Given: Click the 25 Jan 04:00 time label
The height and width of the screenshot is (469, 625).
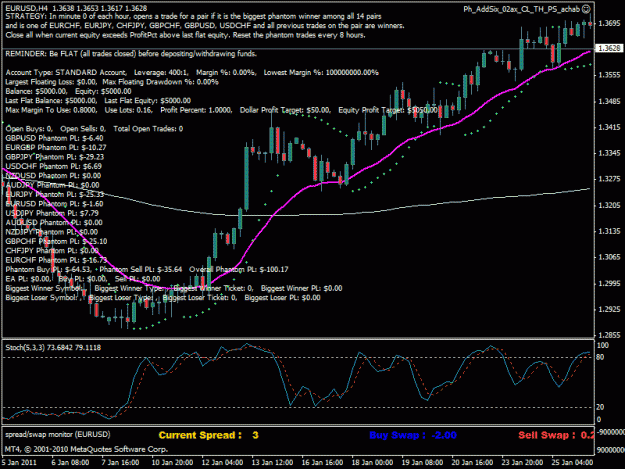Looking at the screenshot, I should click(x=572, y=463).
